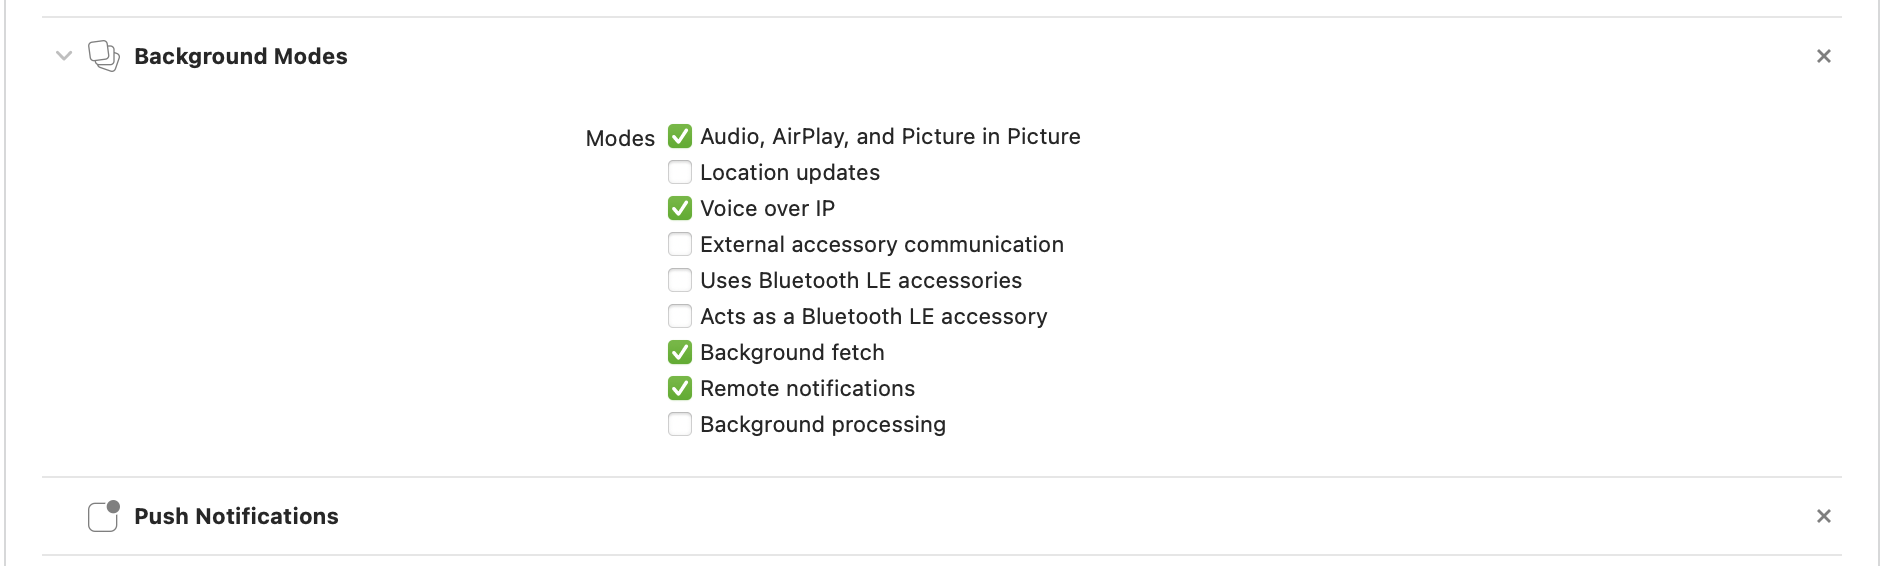Enable External accessory communication

click(680, 244)
